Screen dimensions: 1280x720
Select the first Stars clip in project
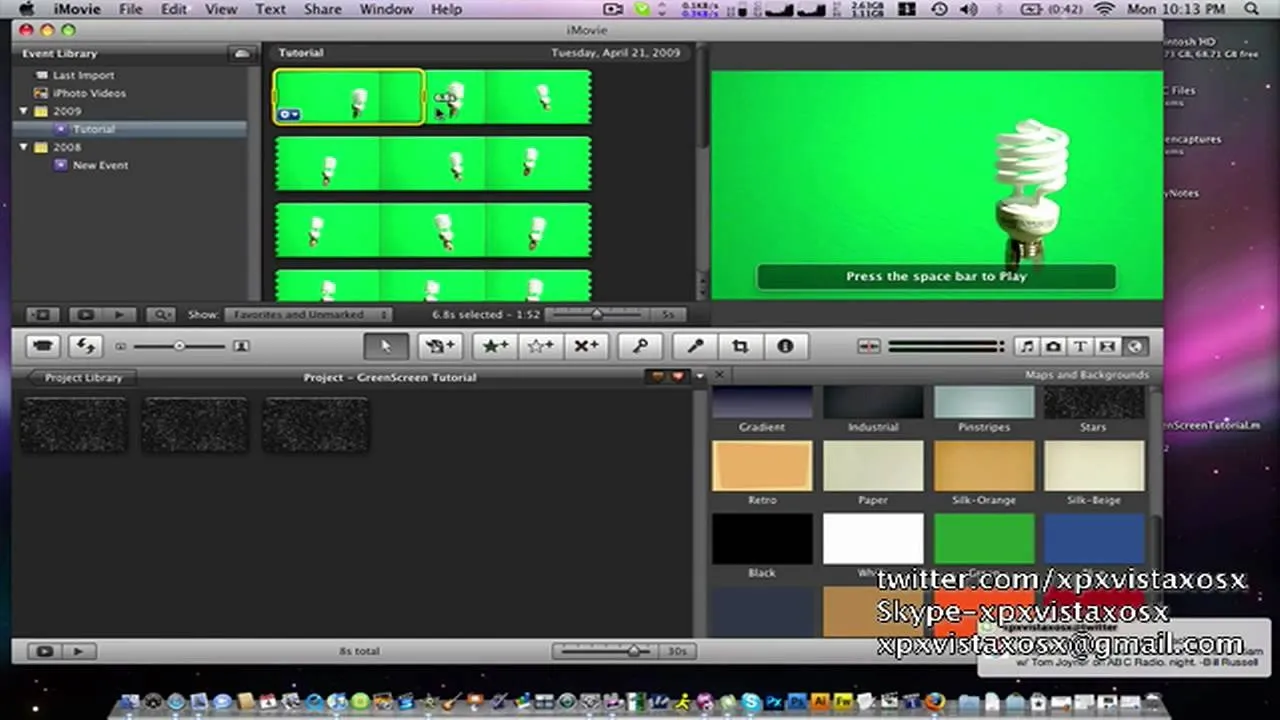pos(74,424)
